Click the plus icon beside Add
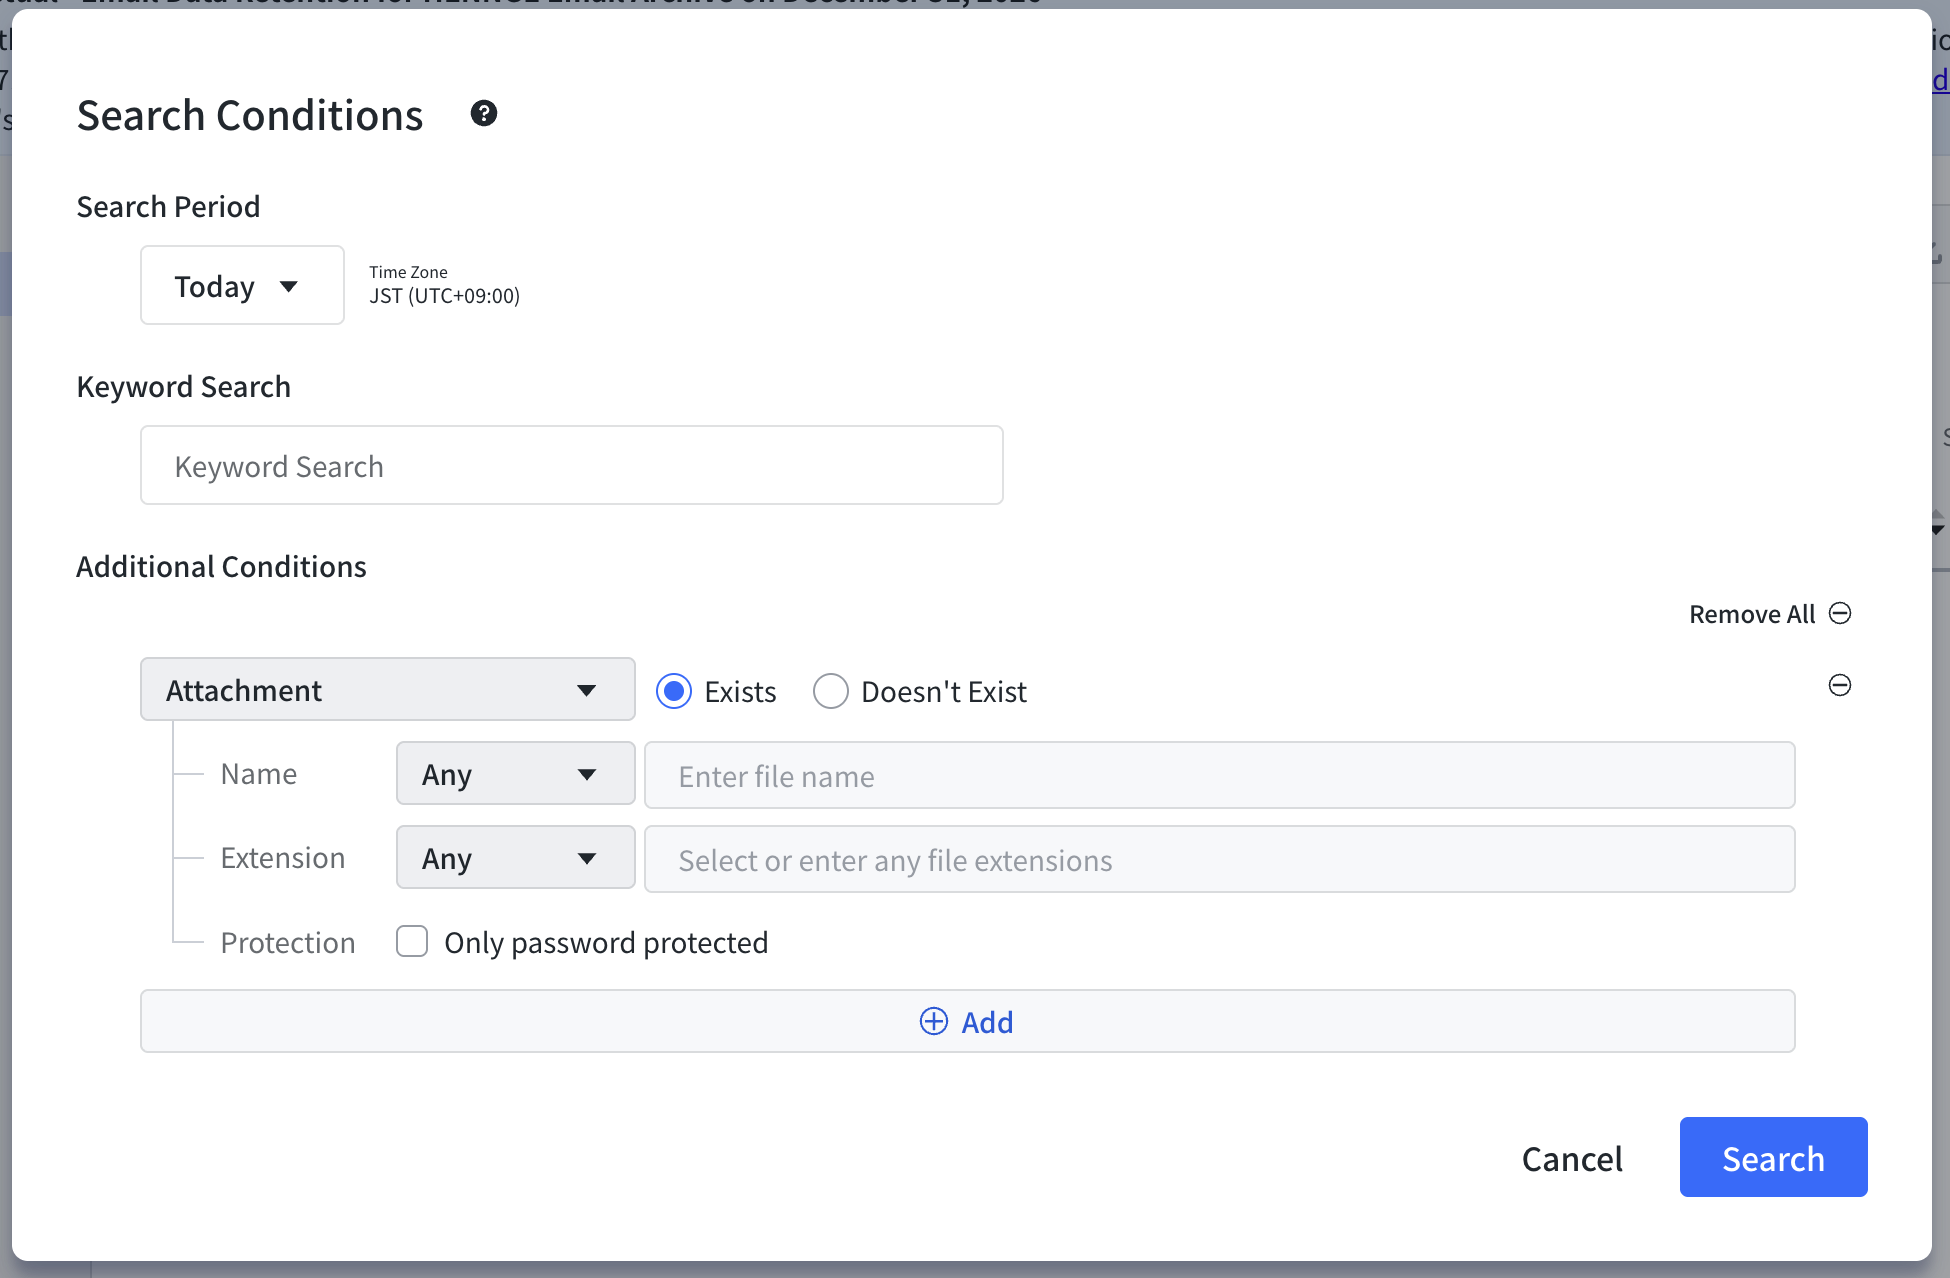This screenshot has height=1278, width=1950. (x=933, y=1021)
